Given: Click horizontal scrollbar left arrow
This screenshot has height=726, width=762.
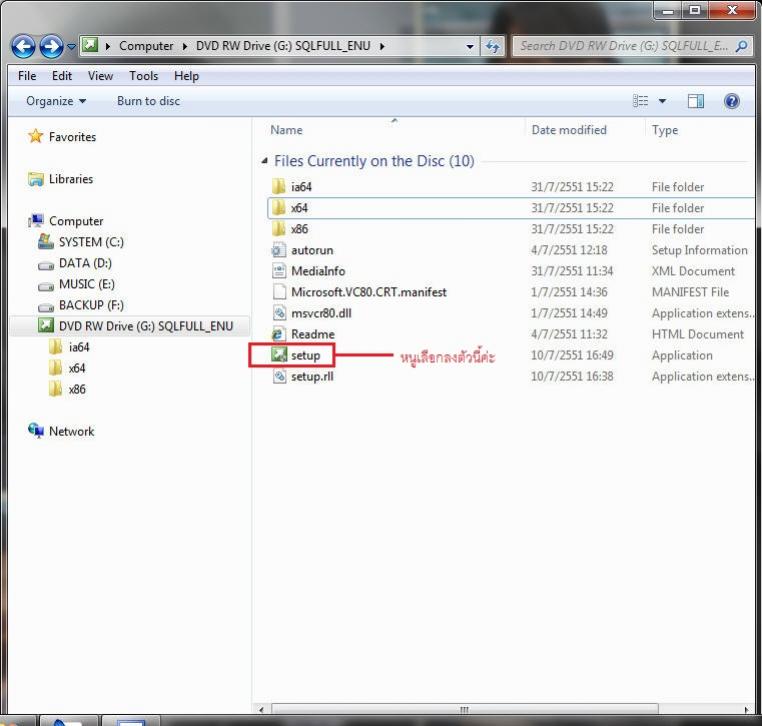Looking at the screenshot, I should click(261, 709).
